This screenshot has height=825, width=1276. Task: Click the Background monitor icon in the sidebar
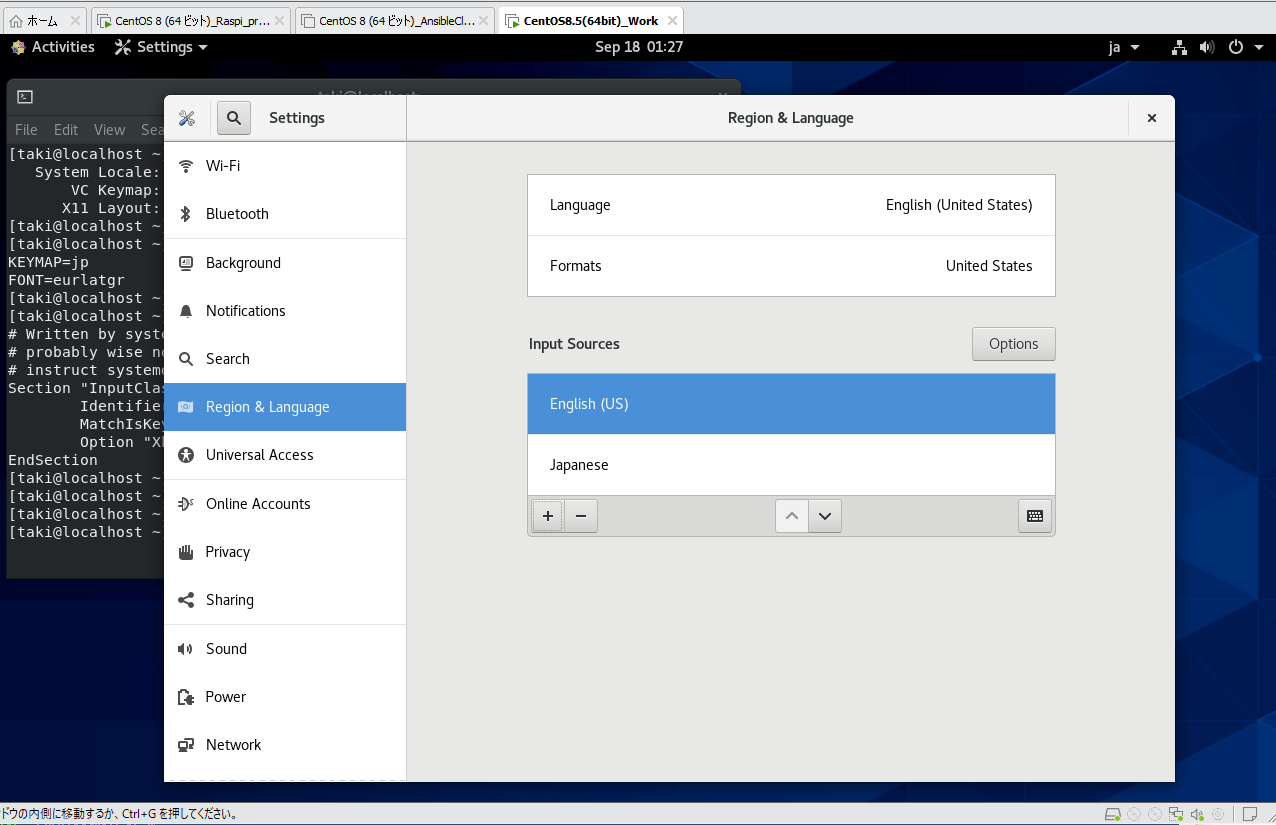point(185,263)
